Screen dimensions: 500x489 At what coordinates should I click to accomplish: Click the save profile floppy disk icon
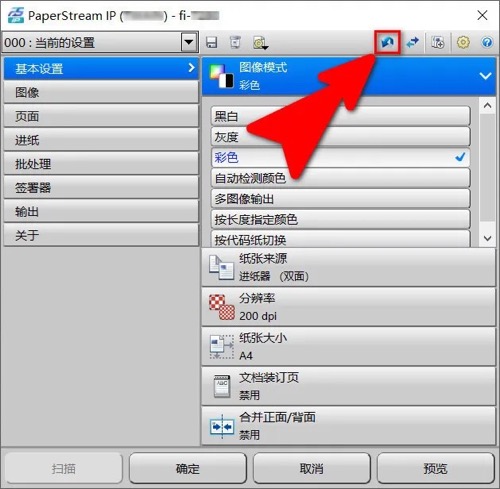[x=212, y=43]
